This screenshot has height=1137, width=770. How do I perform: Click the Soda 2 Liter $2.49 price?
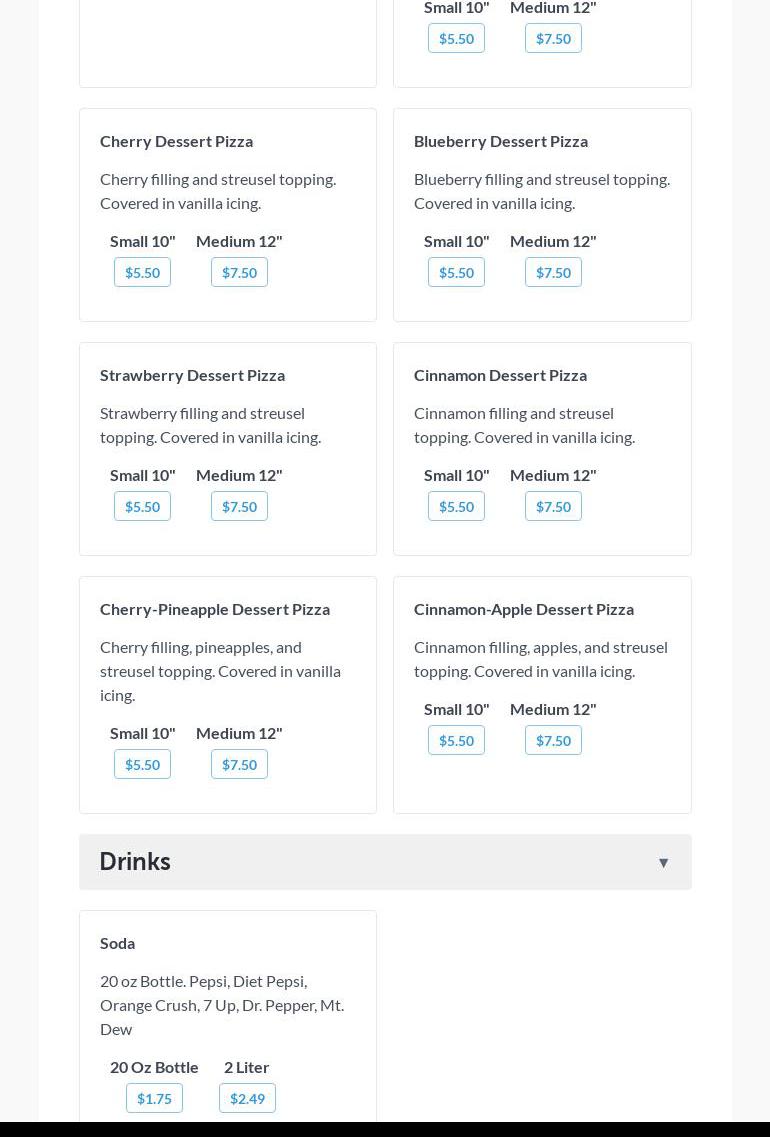[x=247, y=1098]
